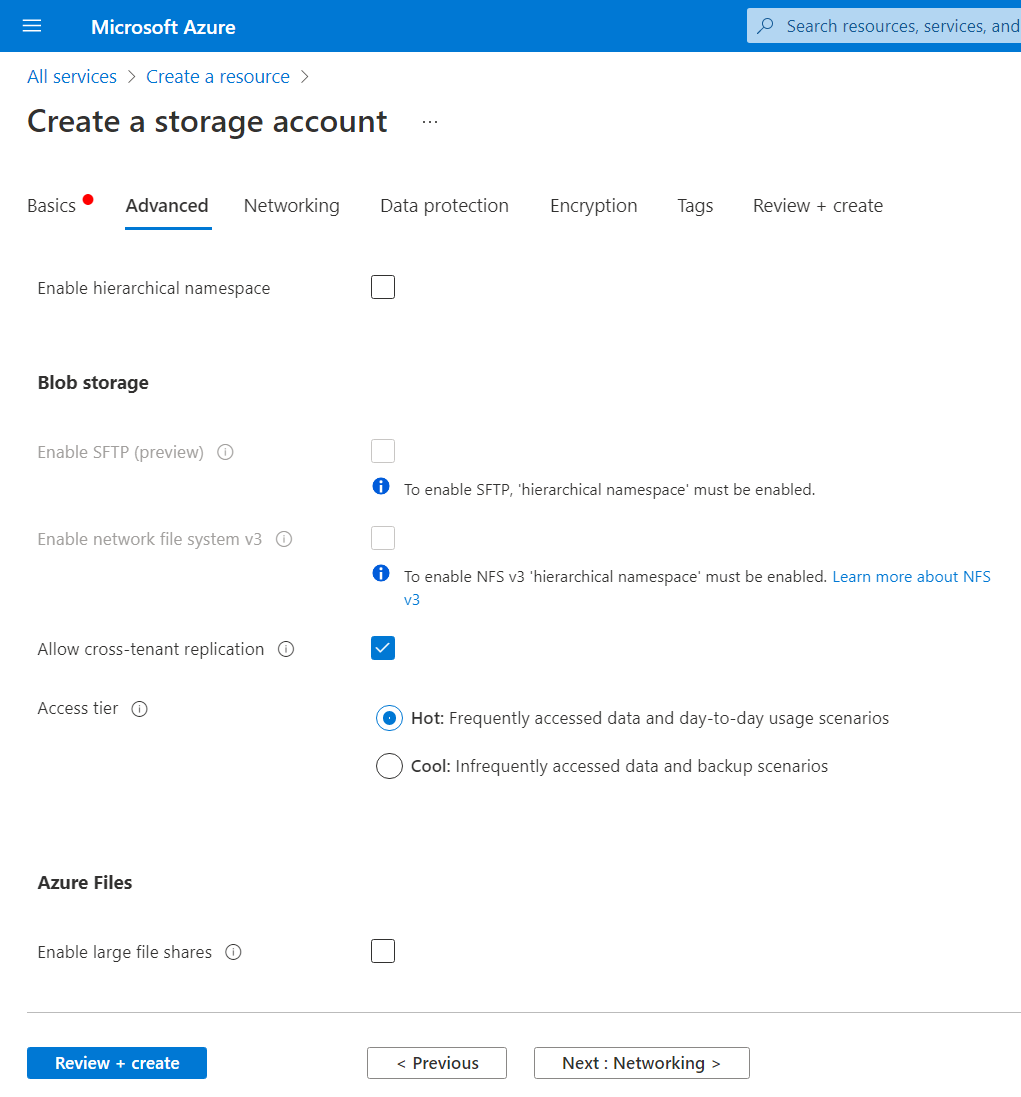
Task: Click the Microsoft Azure home title
Action: click(163, 27)
